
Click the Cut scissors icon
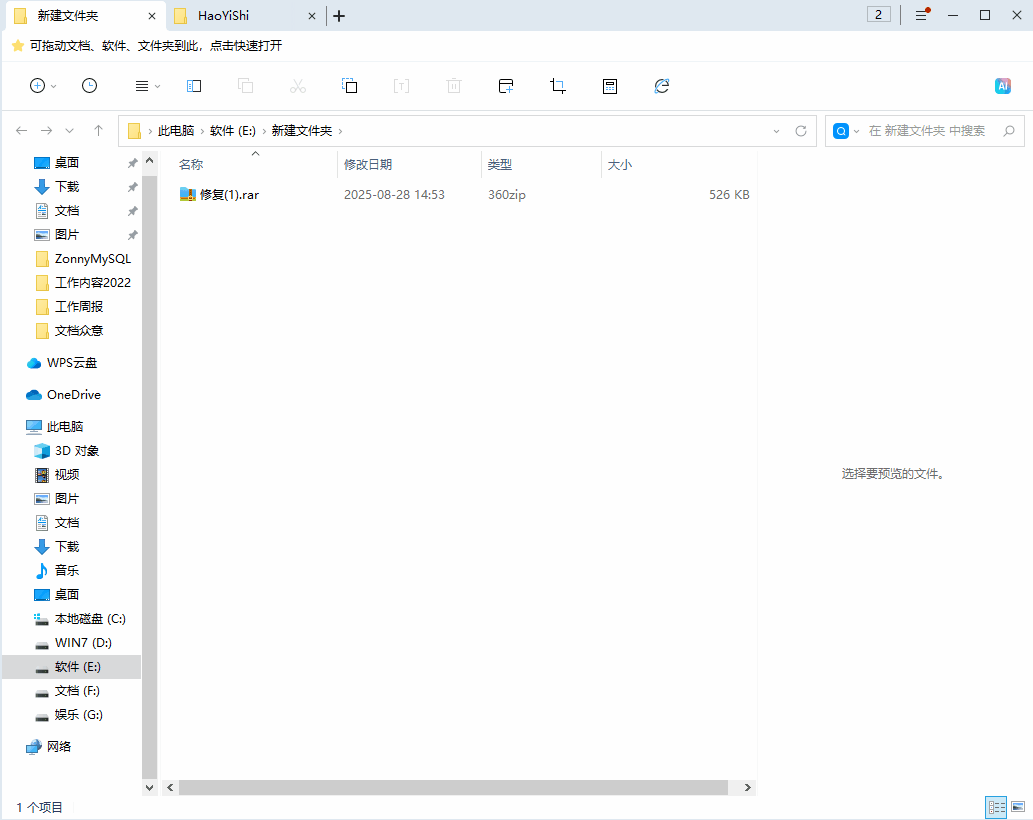(298, 86)
